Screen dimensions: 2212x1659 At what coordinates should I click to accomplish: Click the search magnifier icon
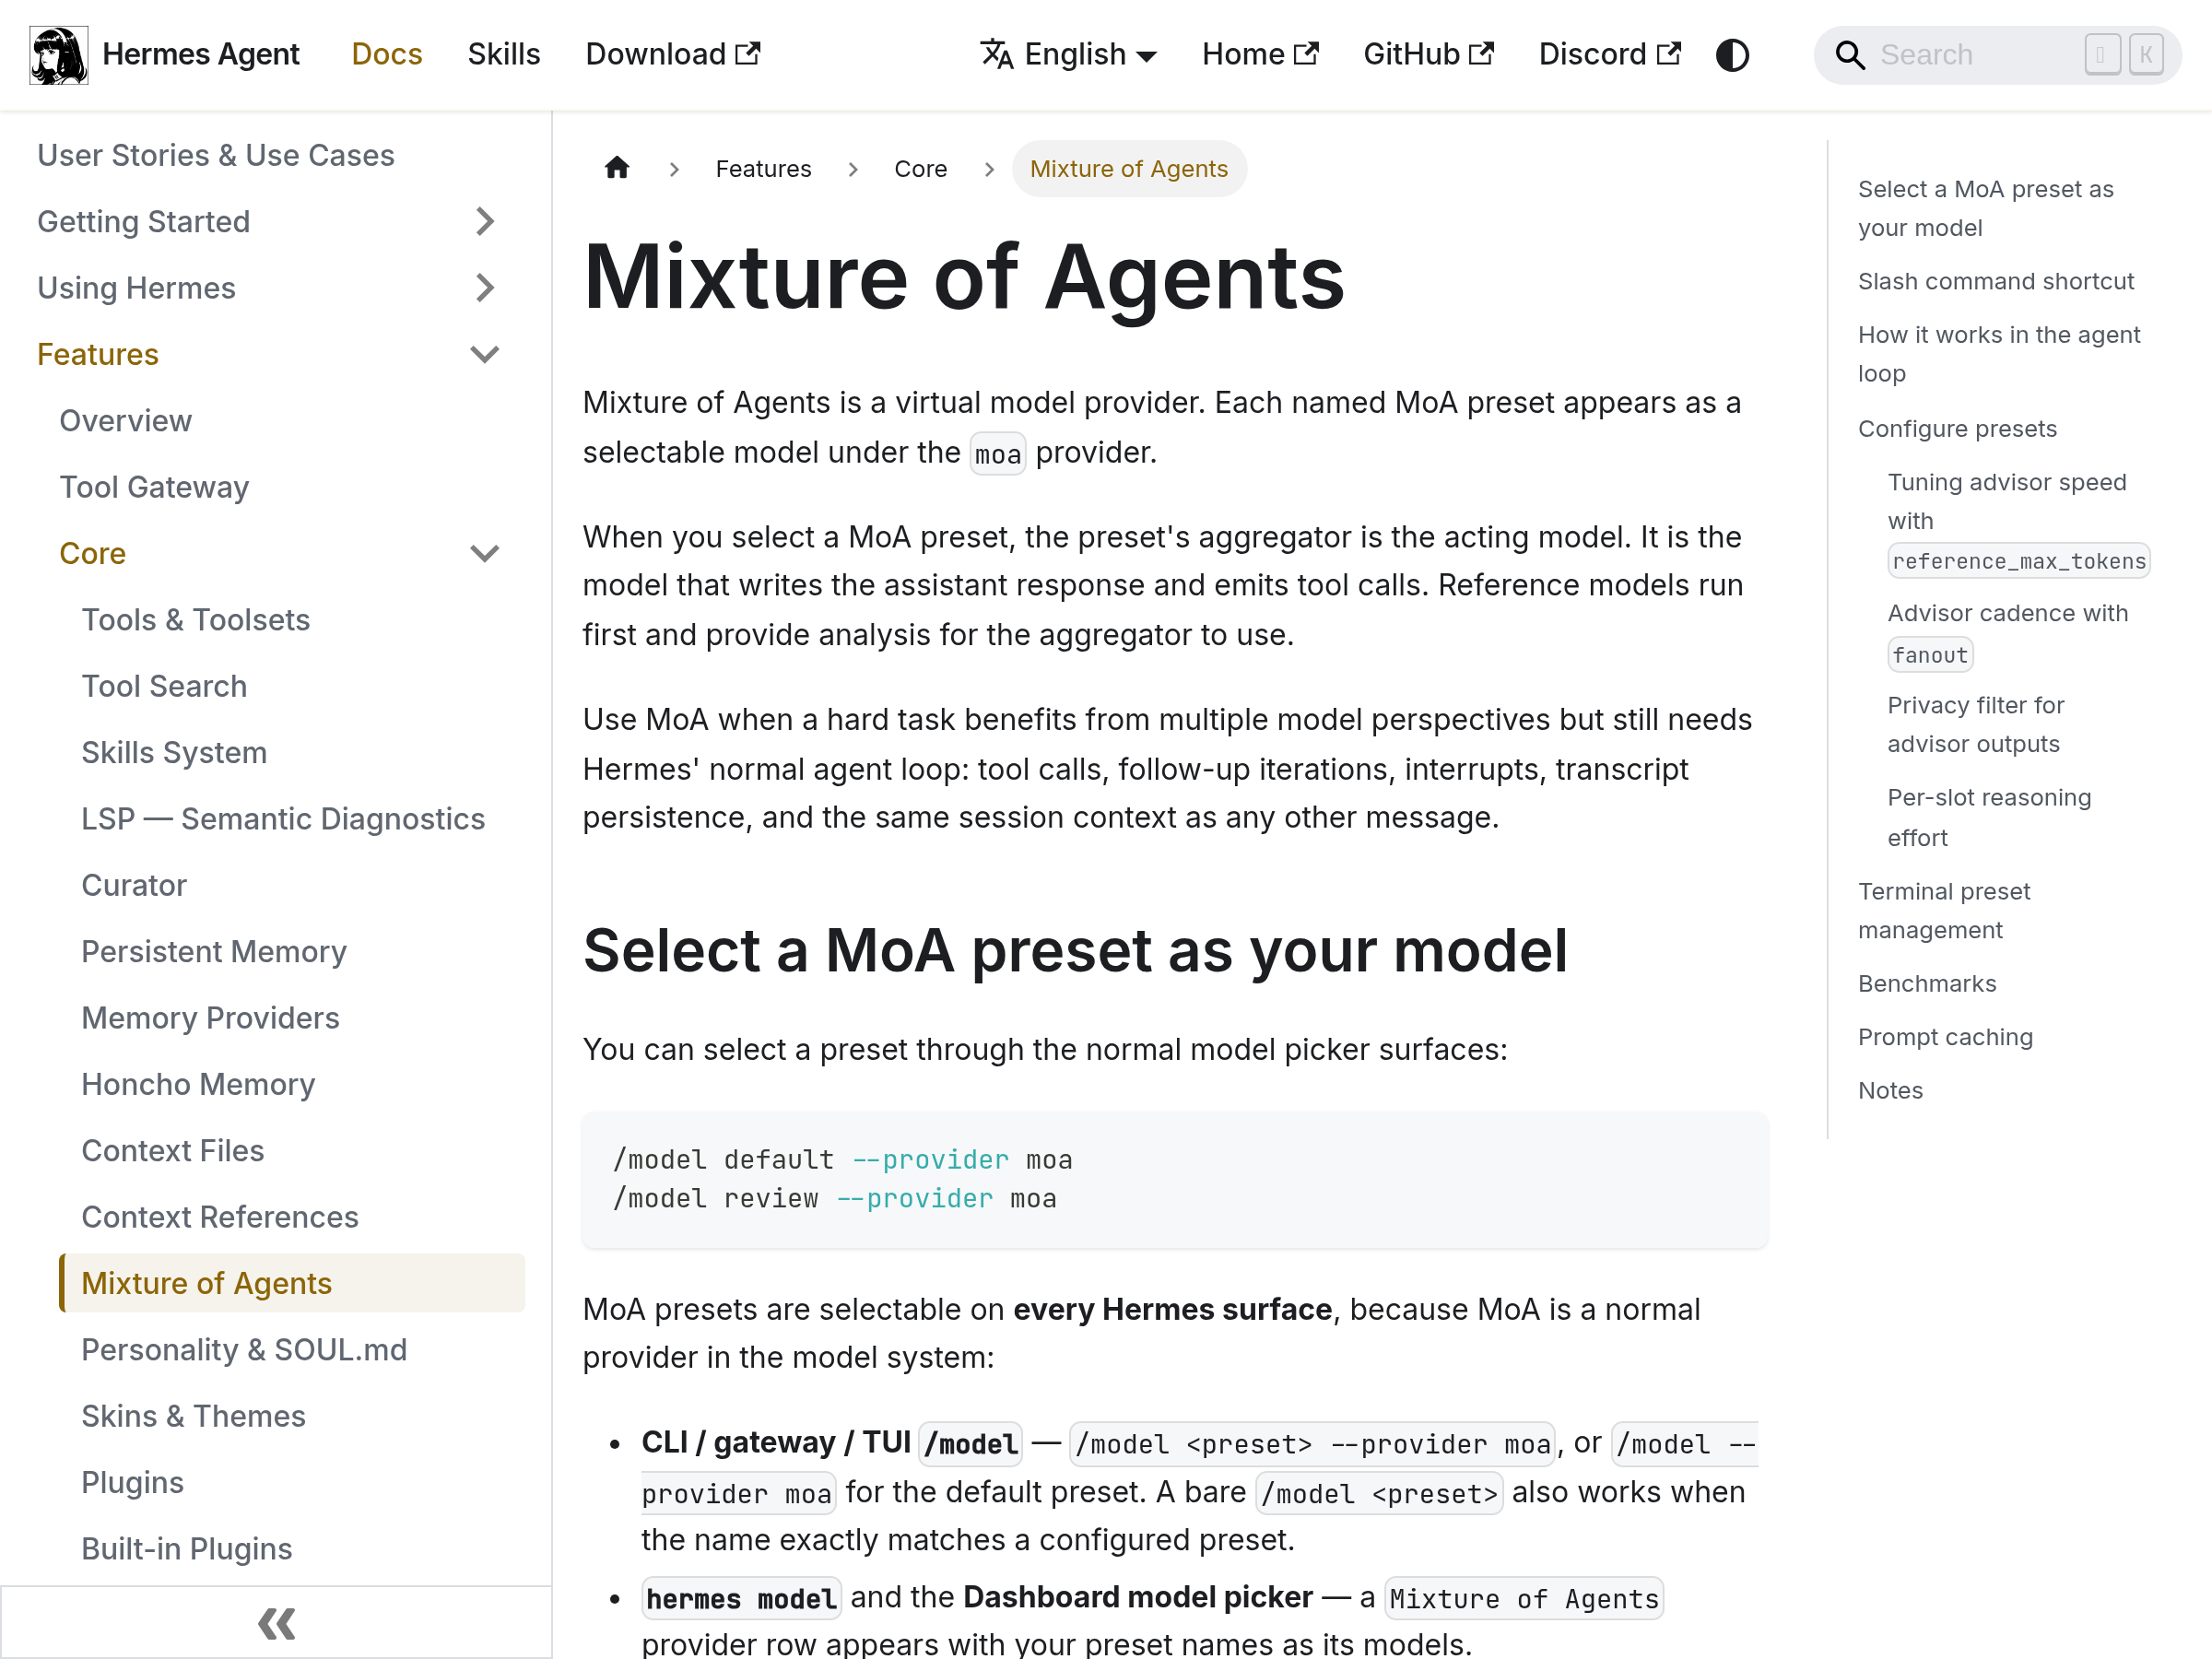pyautogui.click(x=1850, y=55)
